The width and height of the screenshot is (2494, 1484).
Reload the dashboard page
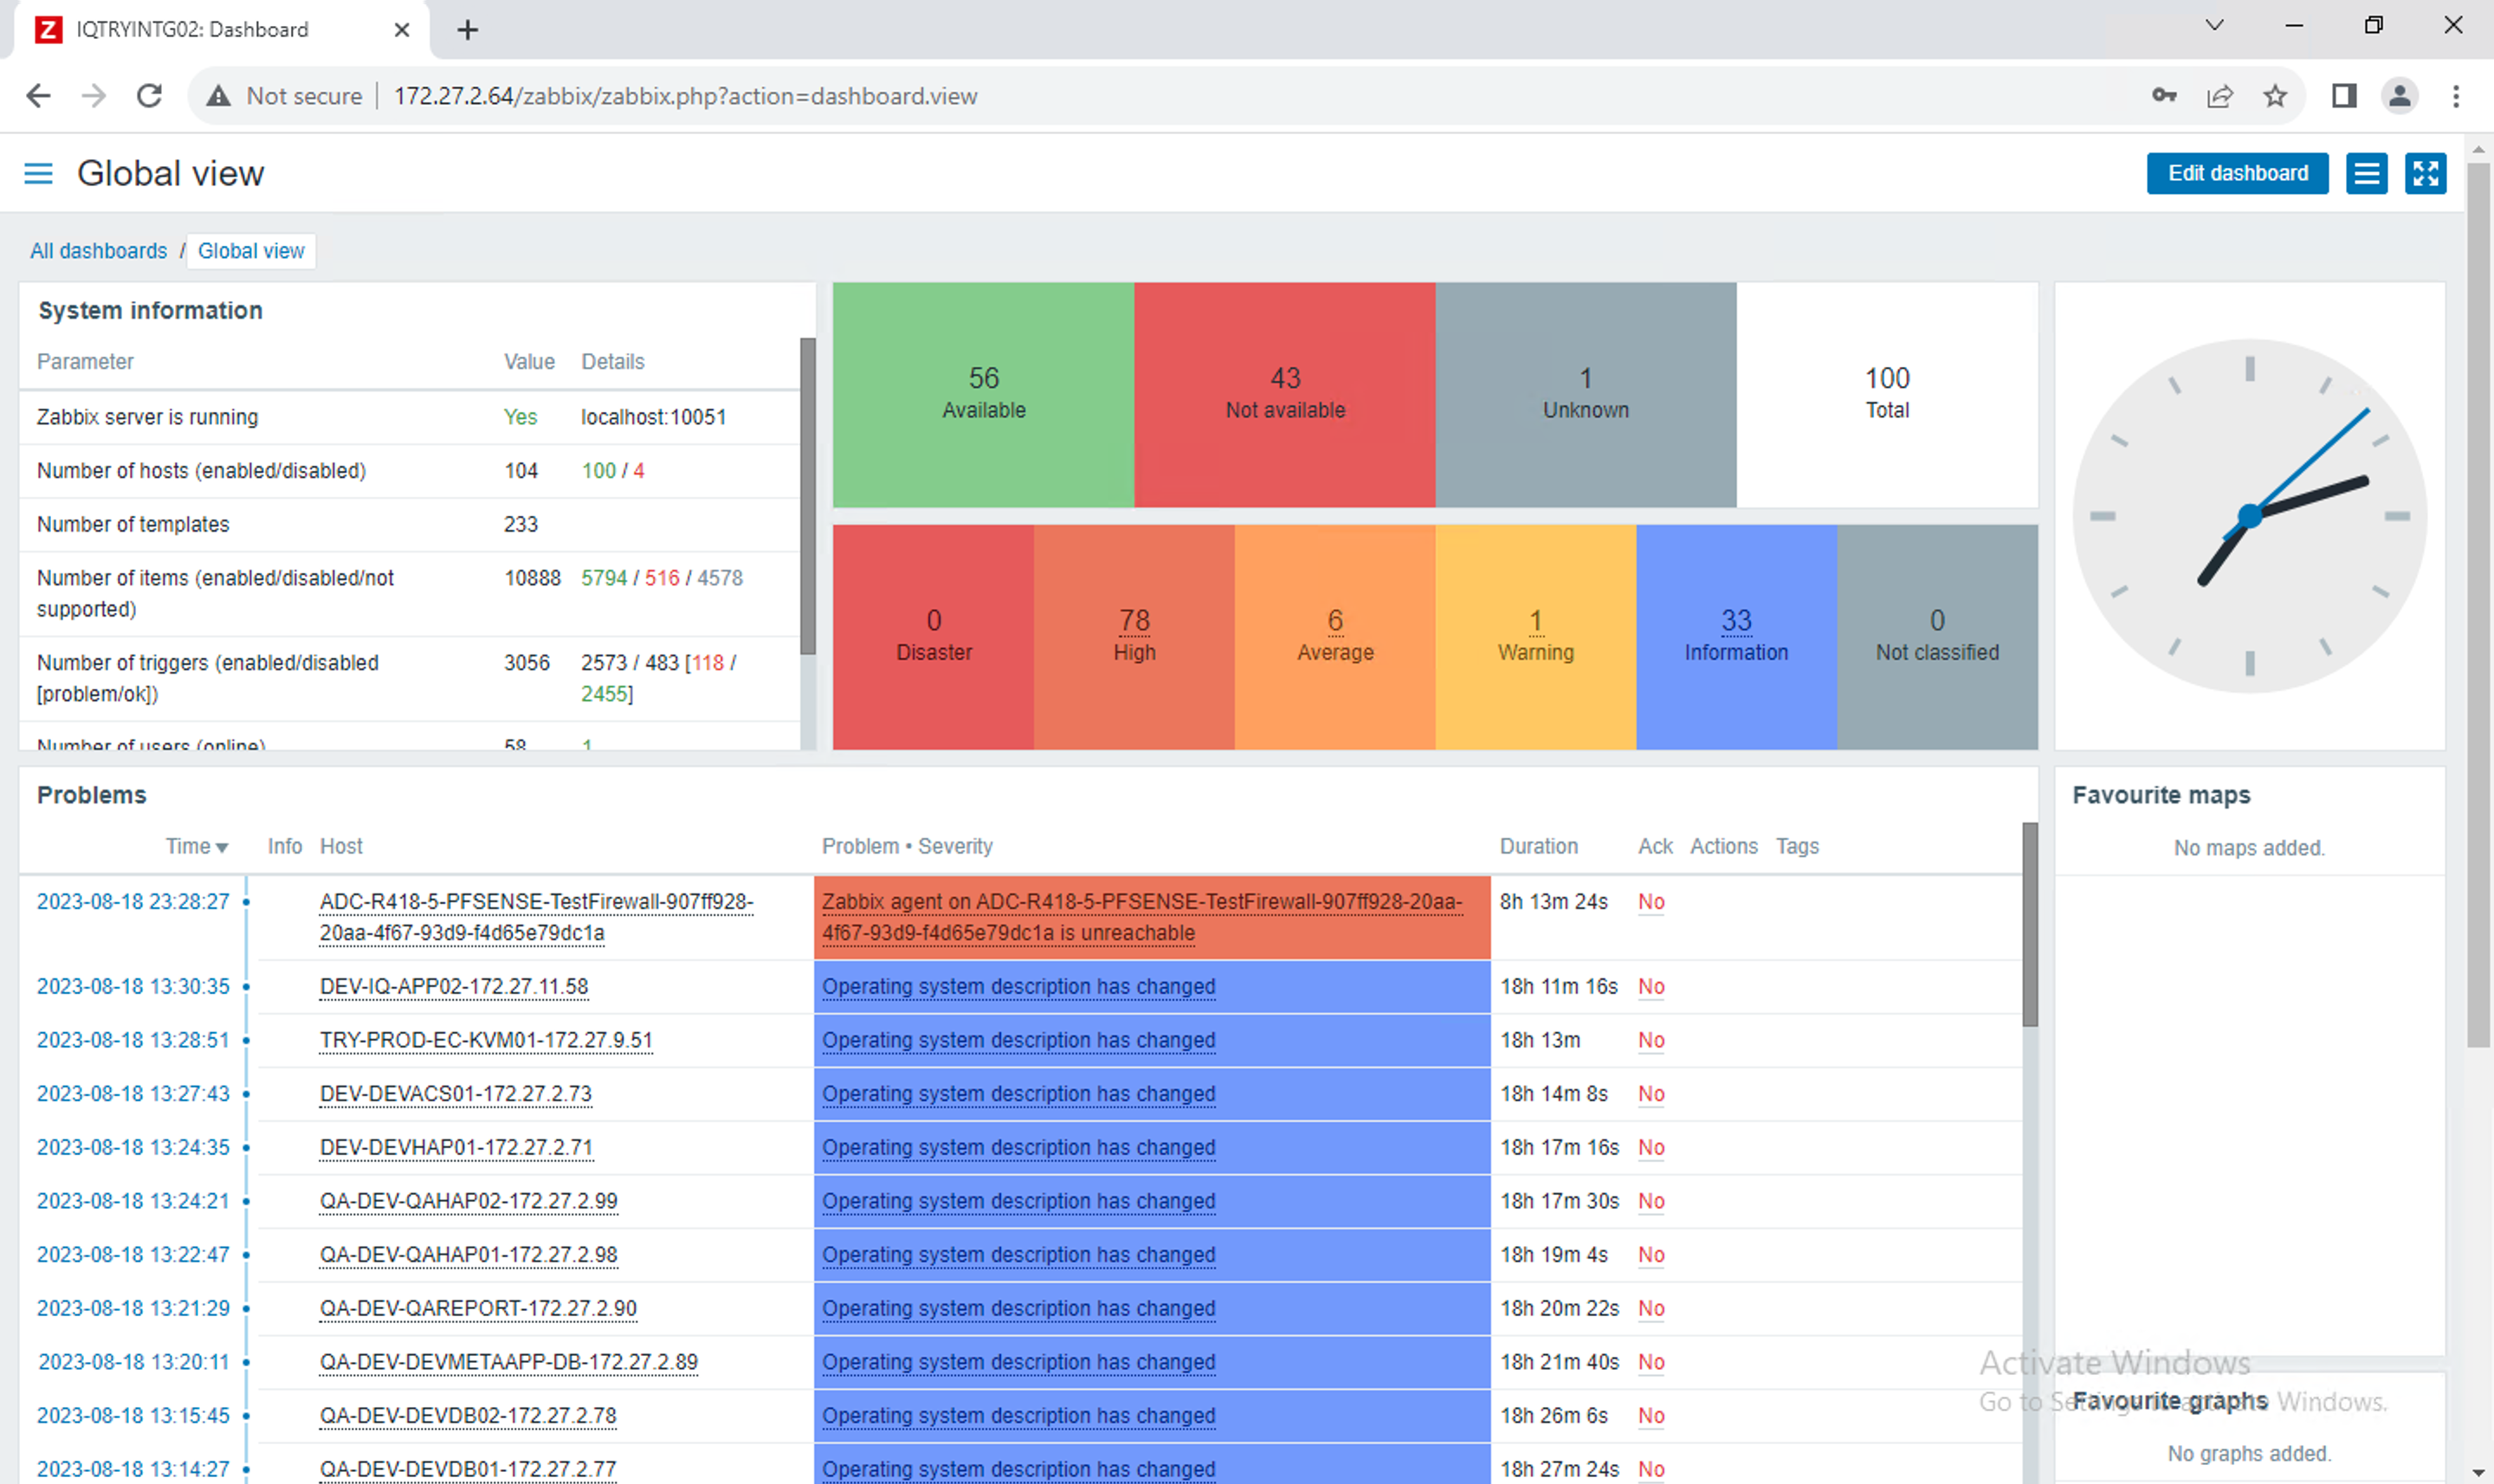pyautogui.click(x=150, y=96)
